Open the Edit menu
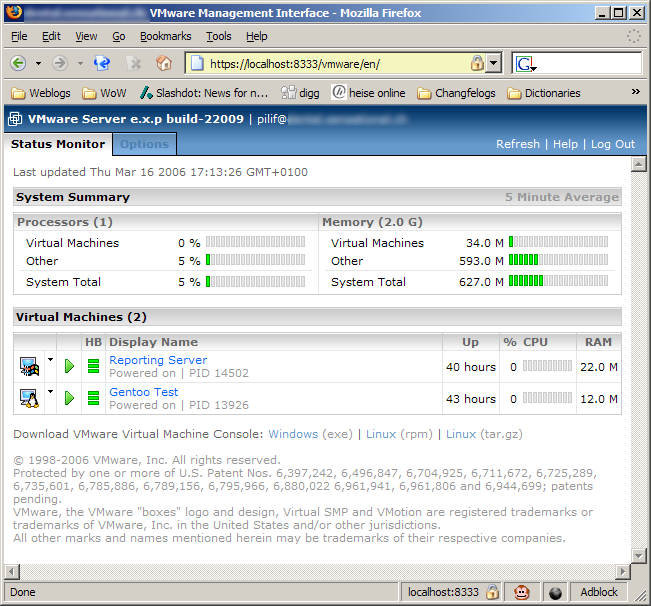The height and width of the screenshot is (606, 651). [51, 37]
